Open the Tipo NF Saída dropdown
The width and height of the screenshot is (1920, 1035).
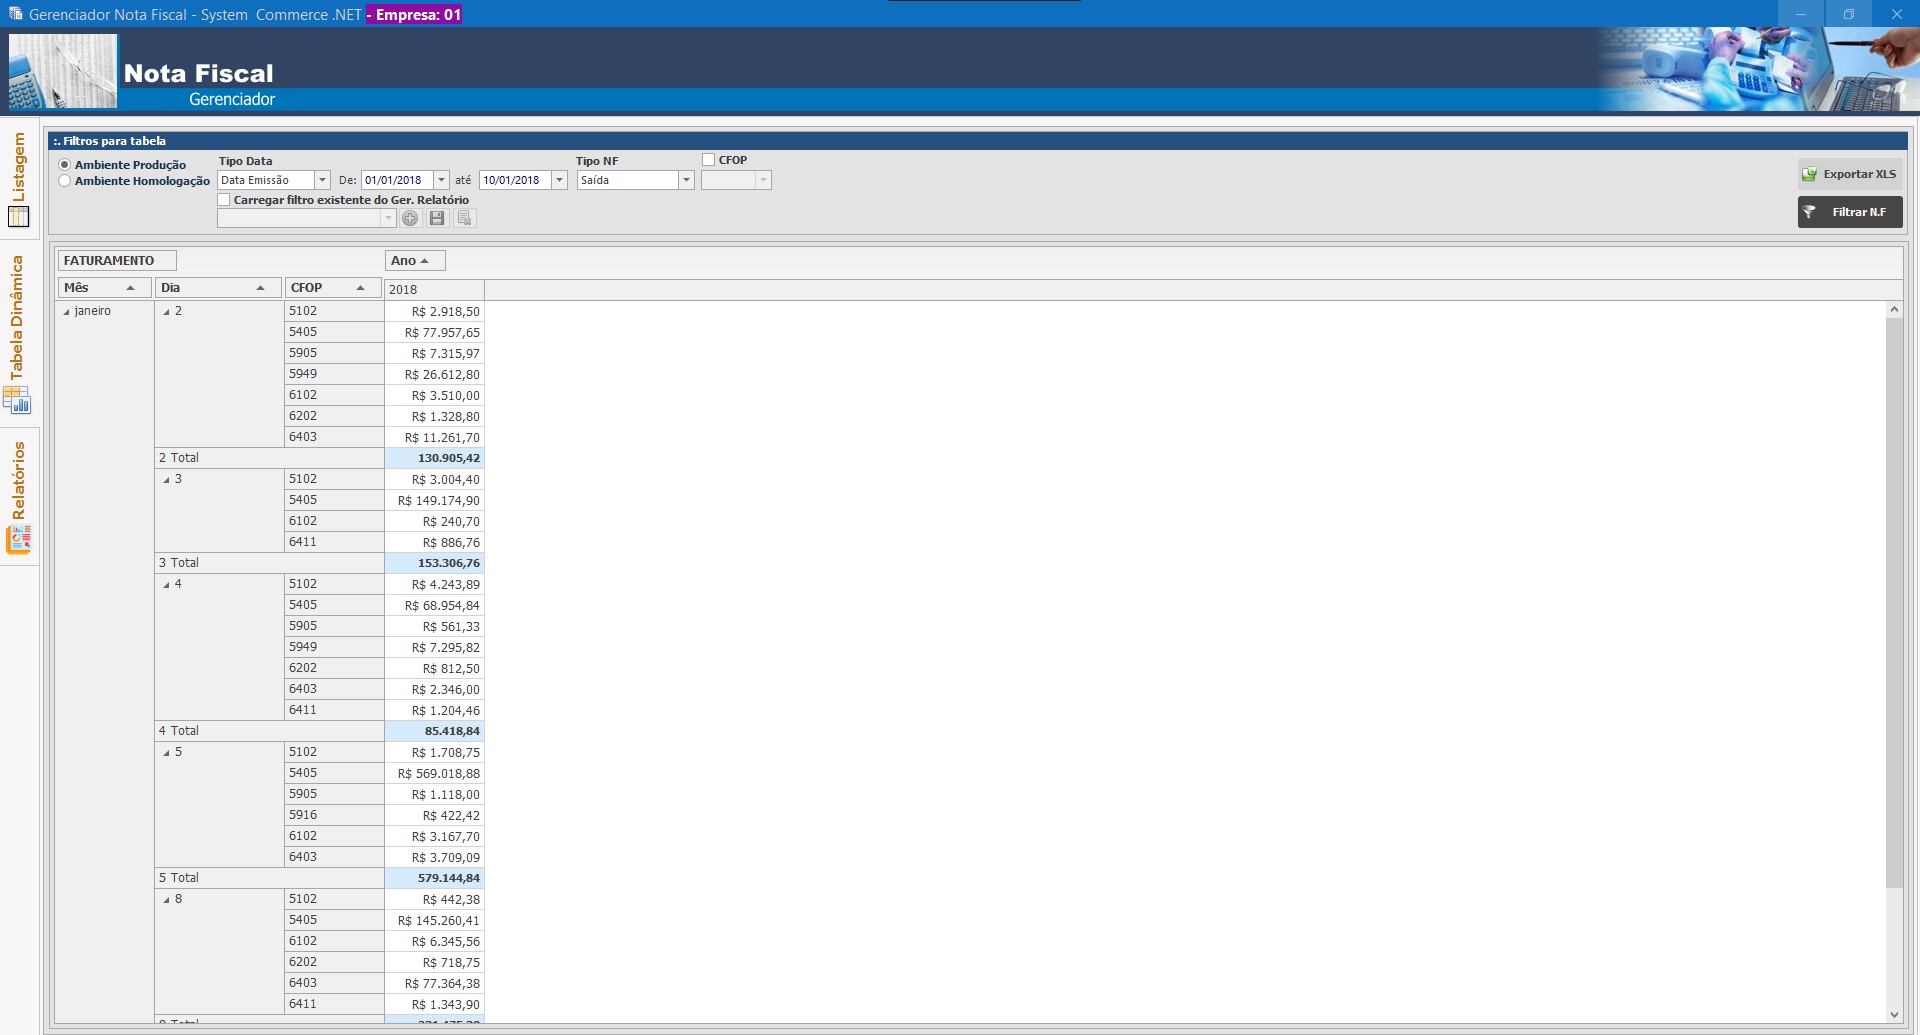686,180
